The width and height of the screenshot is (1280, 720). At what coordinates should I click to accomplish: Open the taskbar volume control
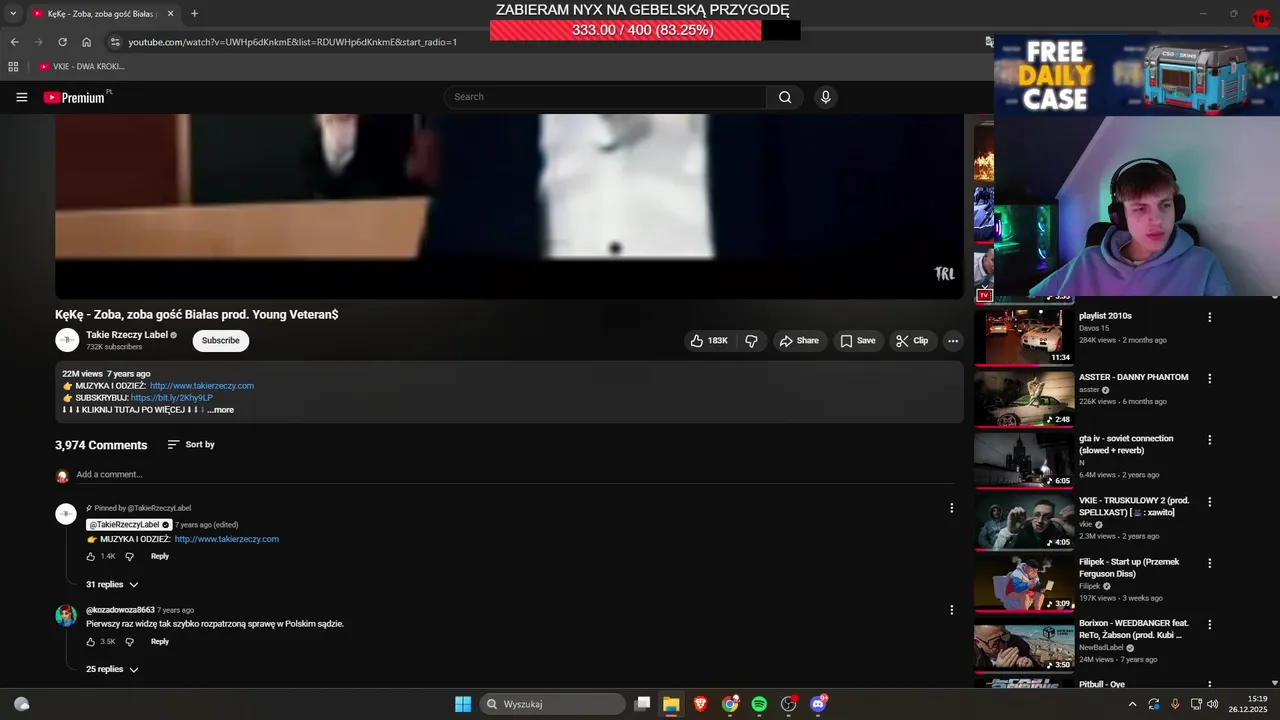pos(1213,704)
